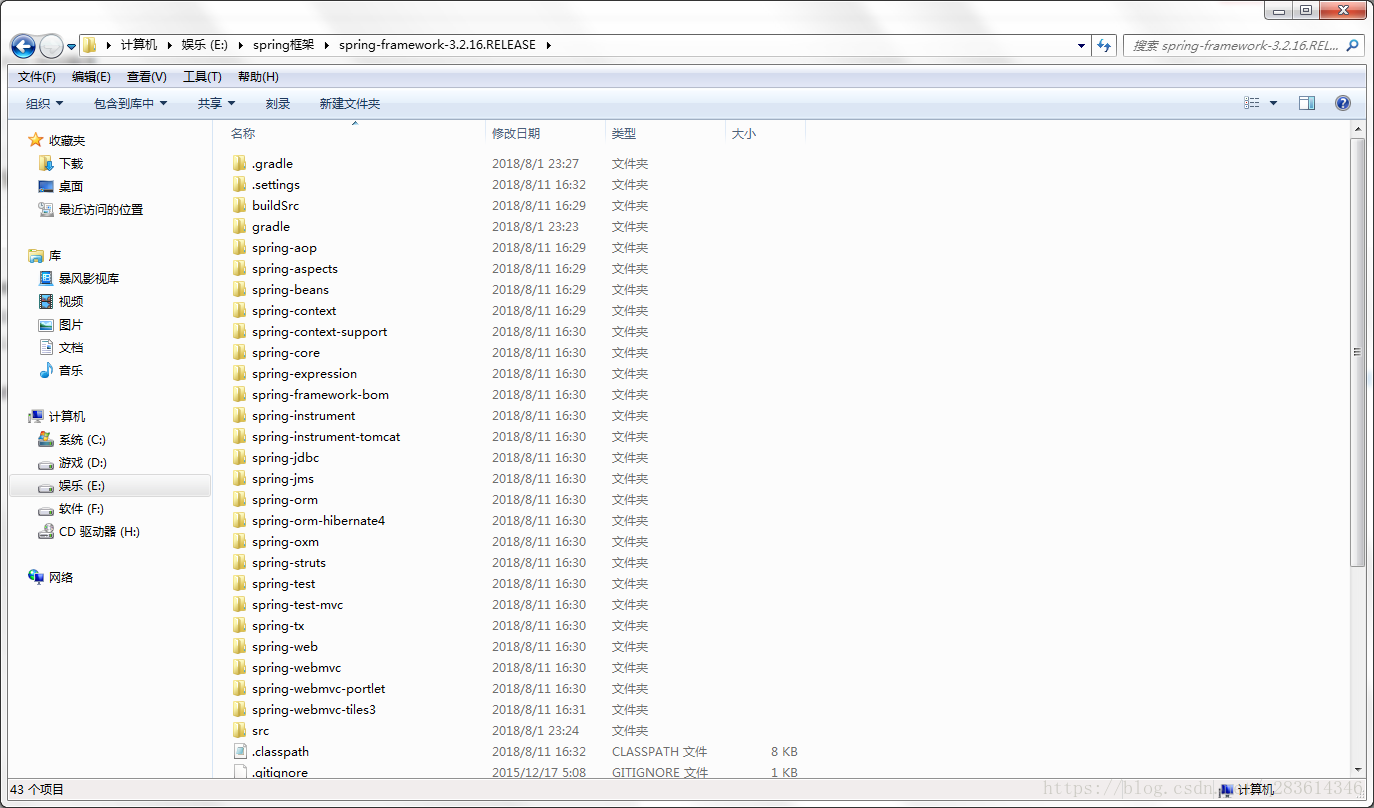Click the 文档 library icon
This screenshot has width=1374, height=808.
[x=46, y=347]
